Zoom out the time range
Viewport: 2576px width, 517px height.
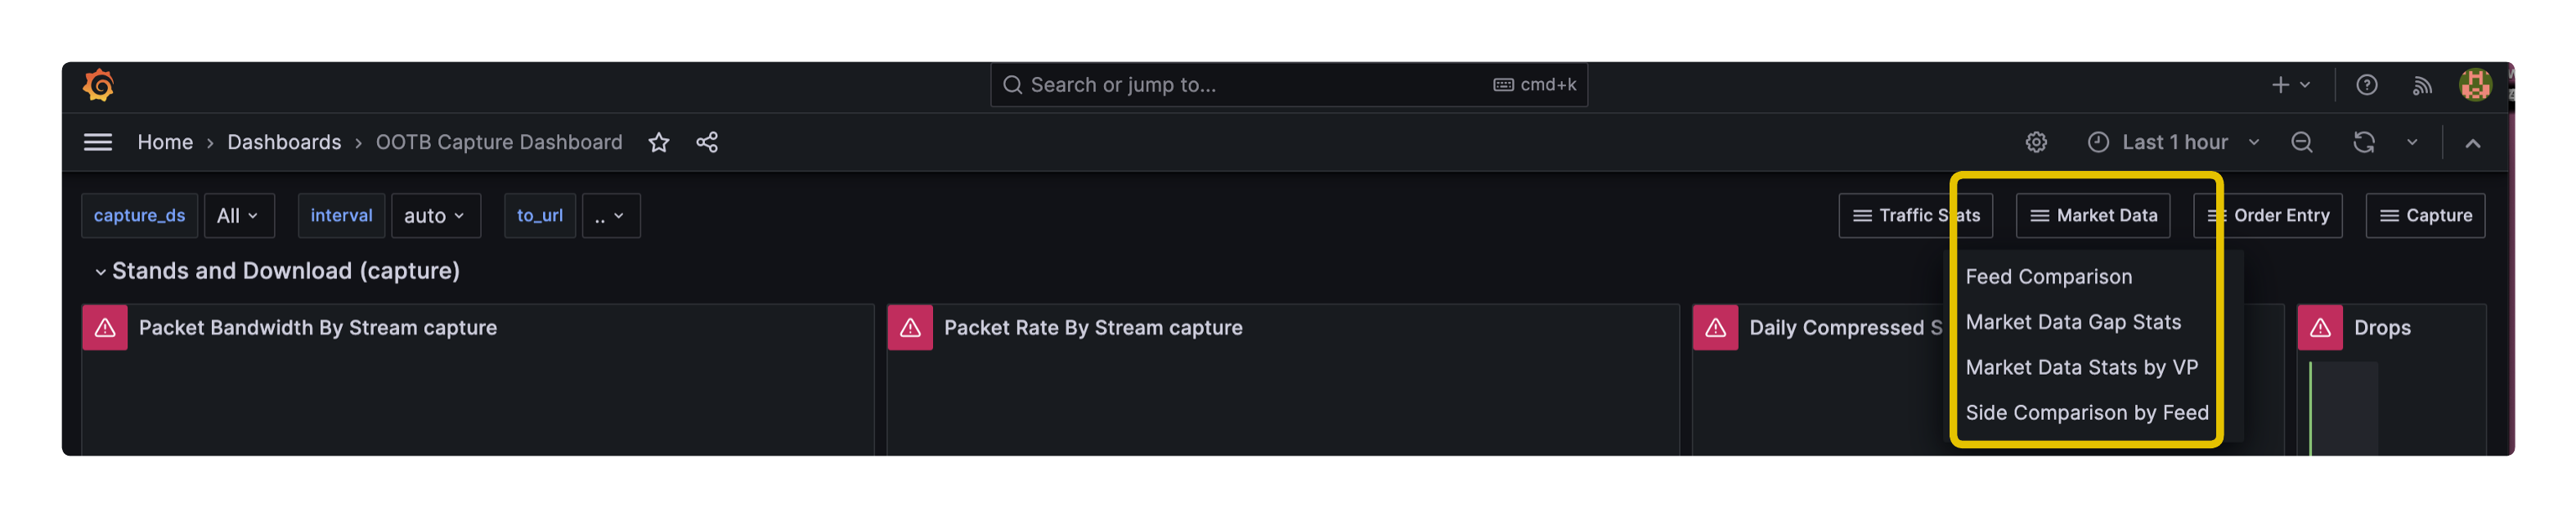tap(2301, 142)
